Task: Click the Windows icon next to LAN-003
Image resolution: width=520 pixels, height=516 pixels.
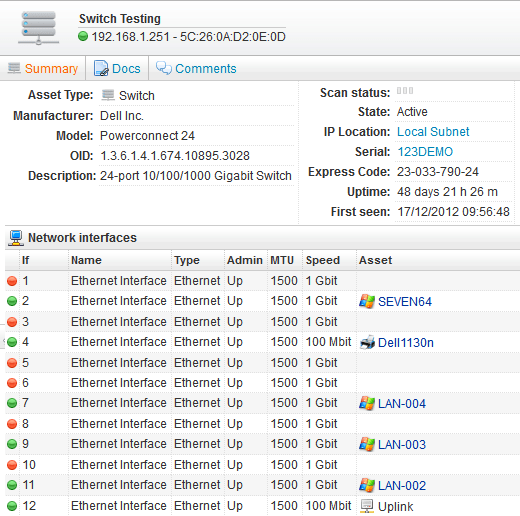Action: pyautogui.click(x=367, y=444)
